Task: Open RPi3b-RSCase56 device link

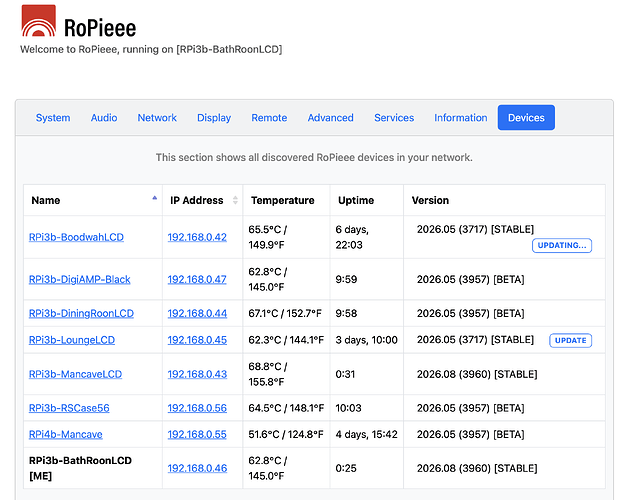Action: pos(69,408)
